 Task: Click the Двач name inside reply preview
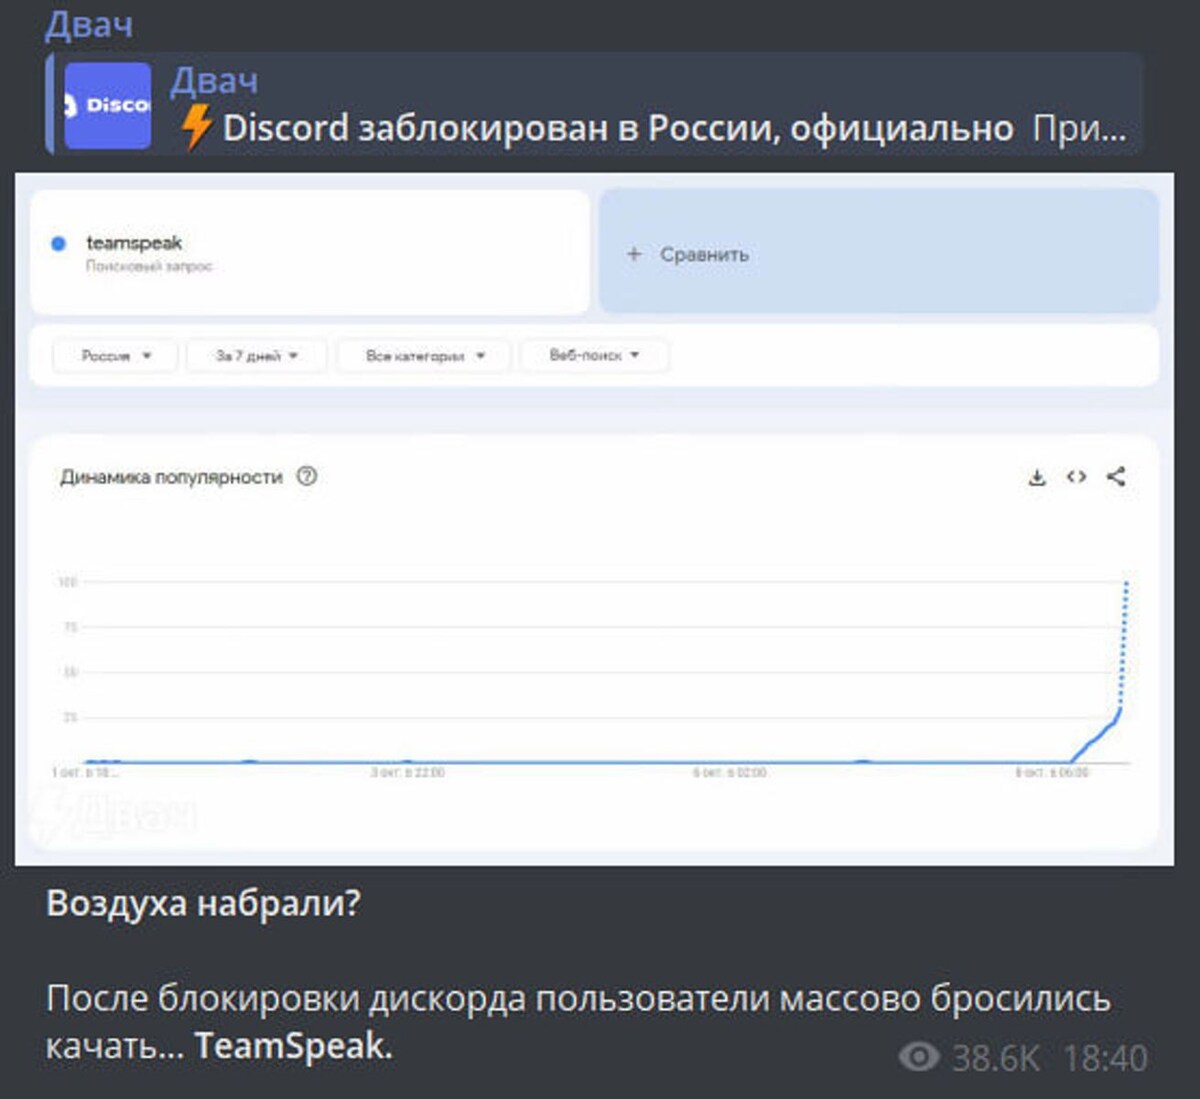(x=214, y=81)
